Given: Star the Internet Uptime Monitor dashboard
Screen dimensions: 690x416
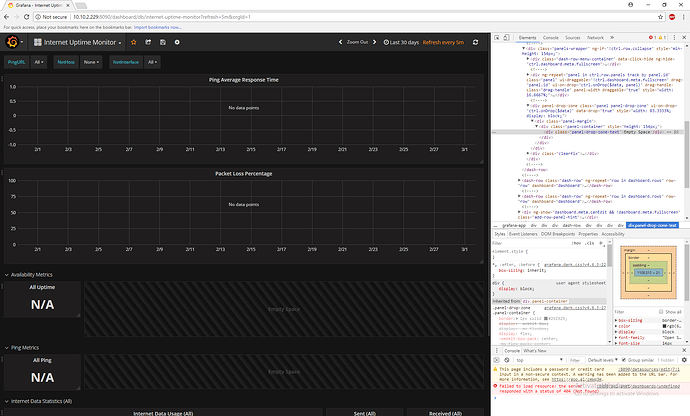Looking at the screenshot, I should click(x=134, y=42).
